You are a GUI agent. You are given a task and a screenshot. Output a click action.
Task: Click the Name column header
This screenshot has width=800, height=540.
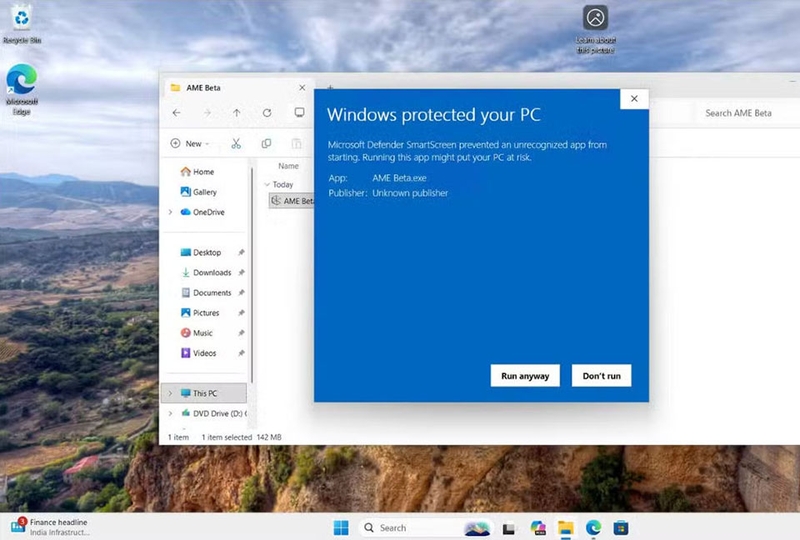click(x=288, y=166)
